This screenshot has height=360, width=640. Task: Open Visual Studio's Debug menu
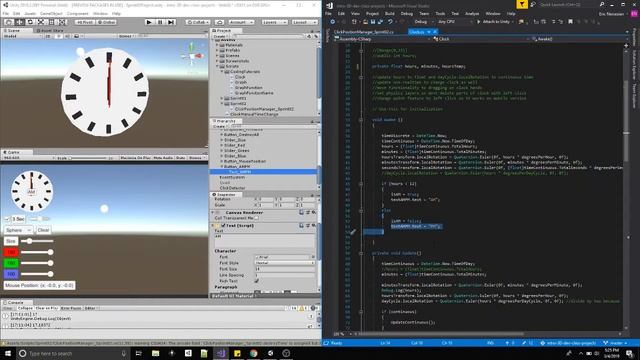click(407, 13)
